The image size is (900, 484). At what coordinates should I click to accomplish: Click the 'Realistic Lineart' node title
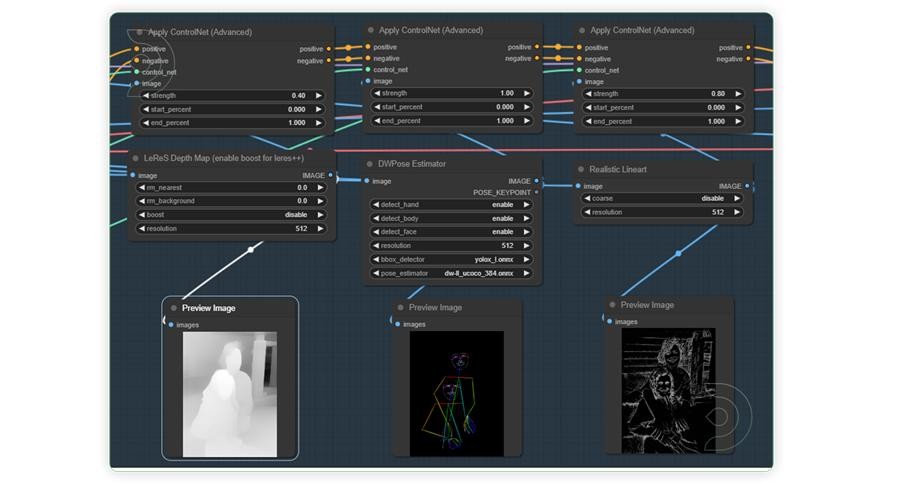[x=618, y=169]
